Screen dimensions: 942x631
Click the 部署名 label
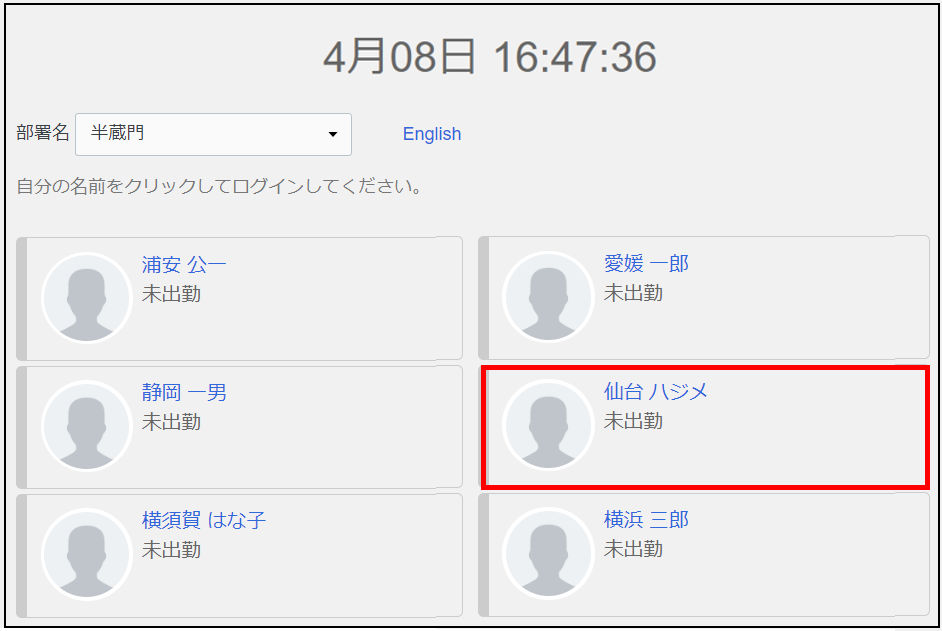(43, 133)
